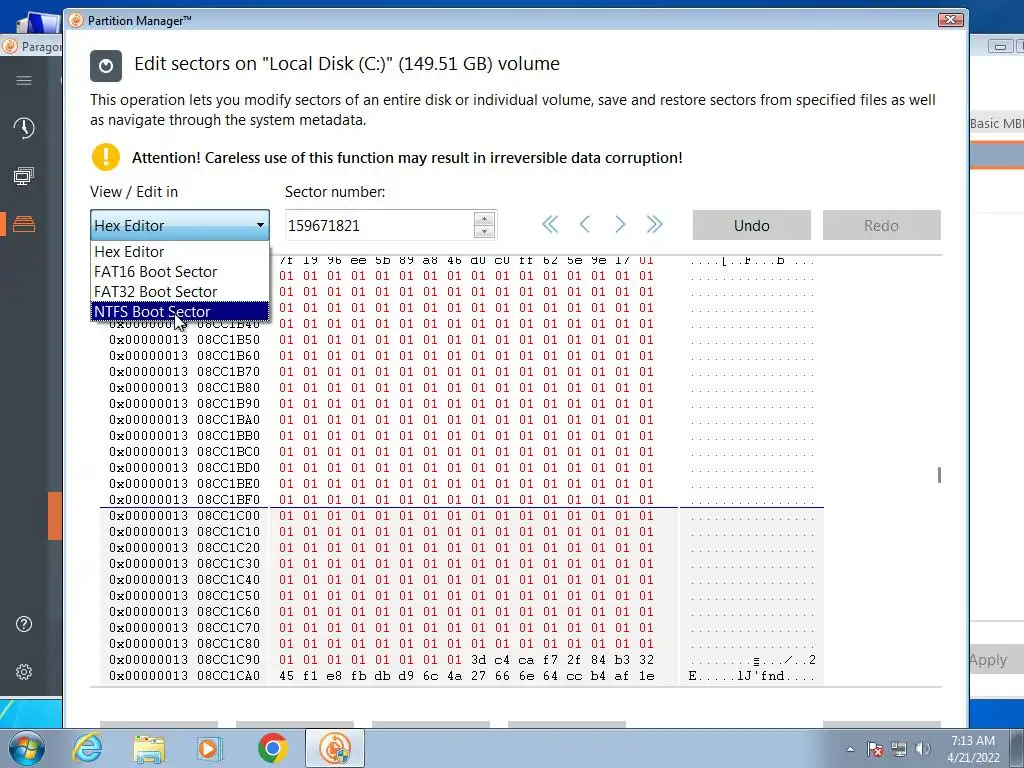Select offset row 08CC1CA0
Viewport: 1024px width, 768px height.
[185, 676]
